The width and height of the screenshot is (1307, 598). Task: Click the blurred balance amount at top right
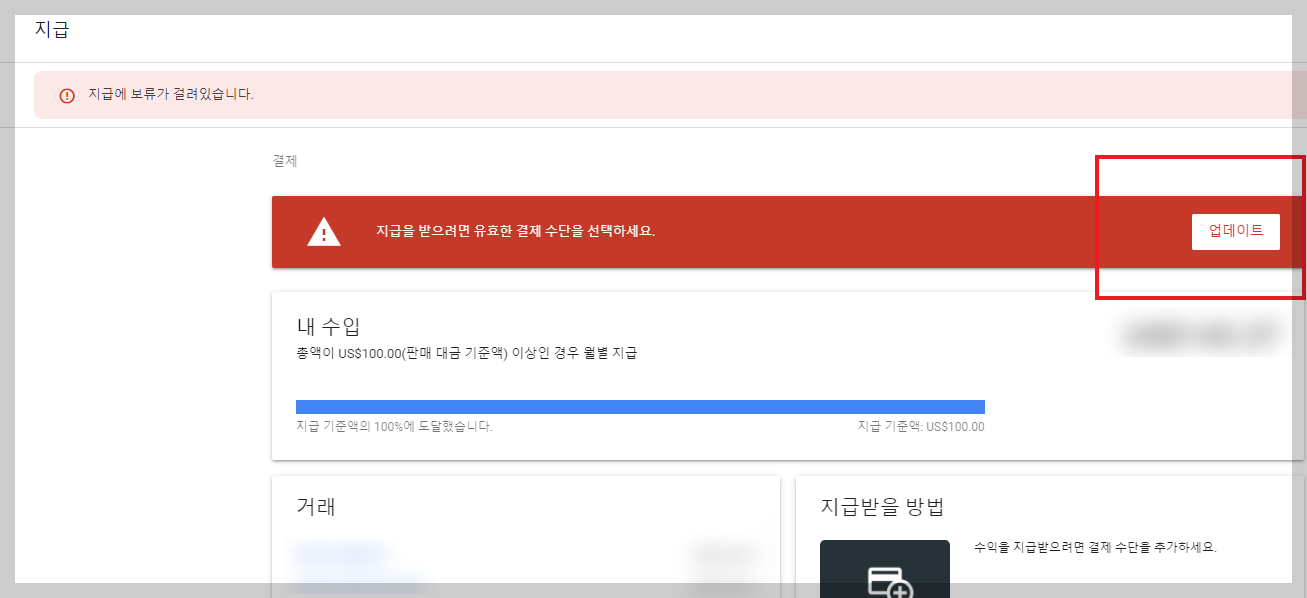pos(1200,334)
